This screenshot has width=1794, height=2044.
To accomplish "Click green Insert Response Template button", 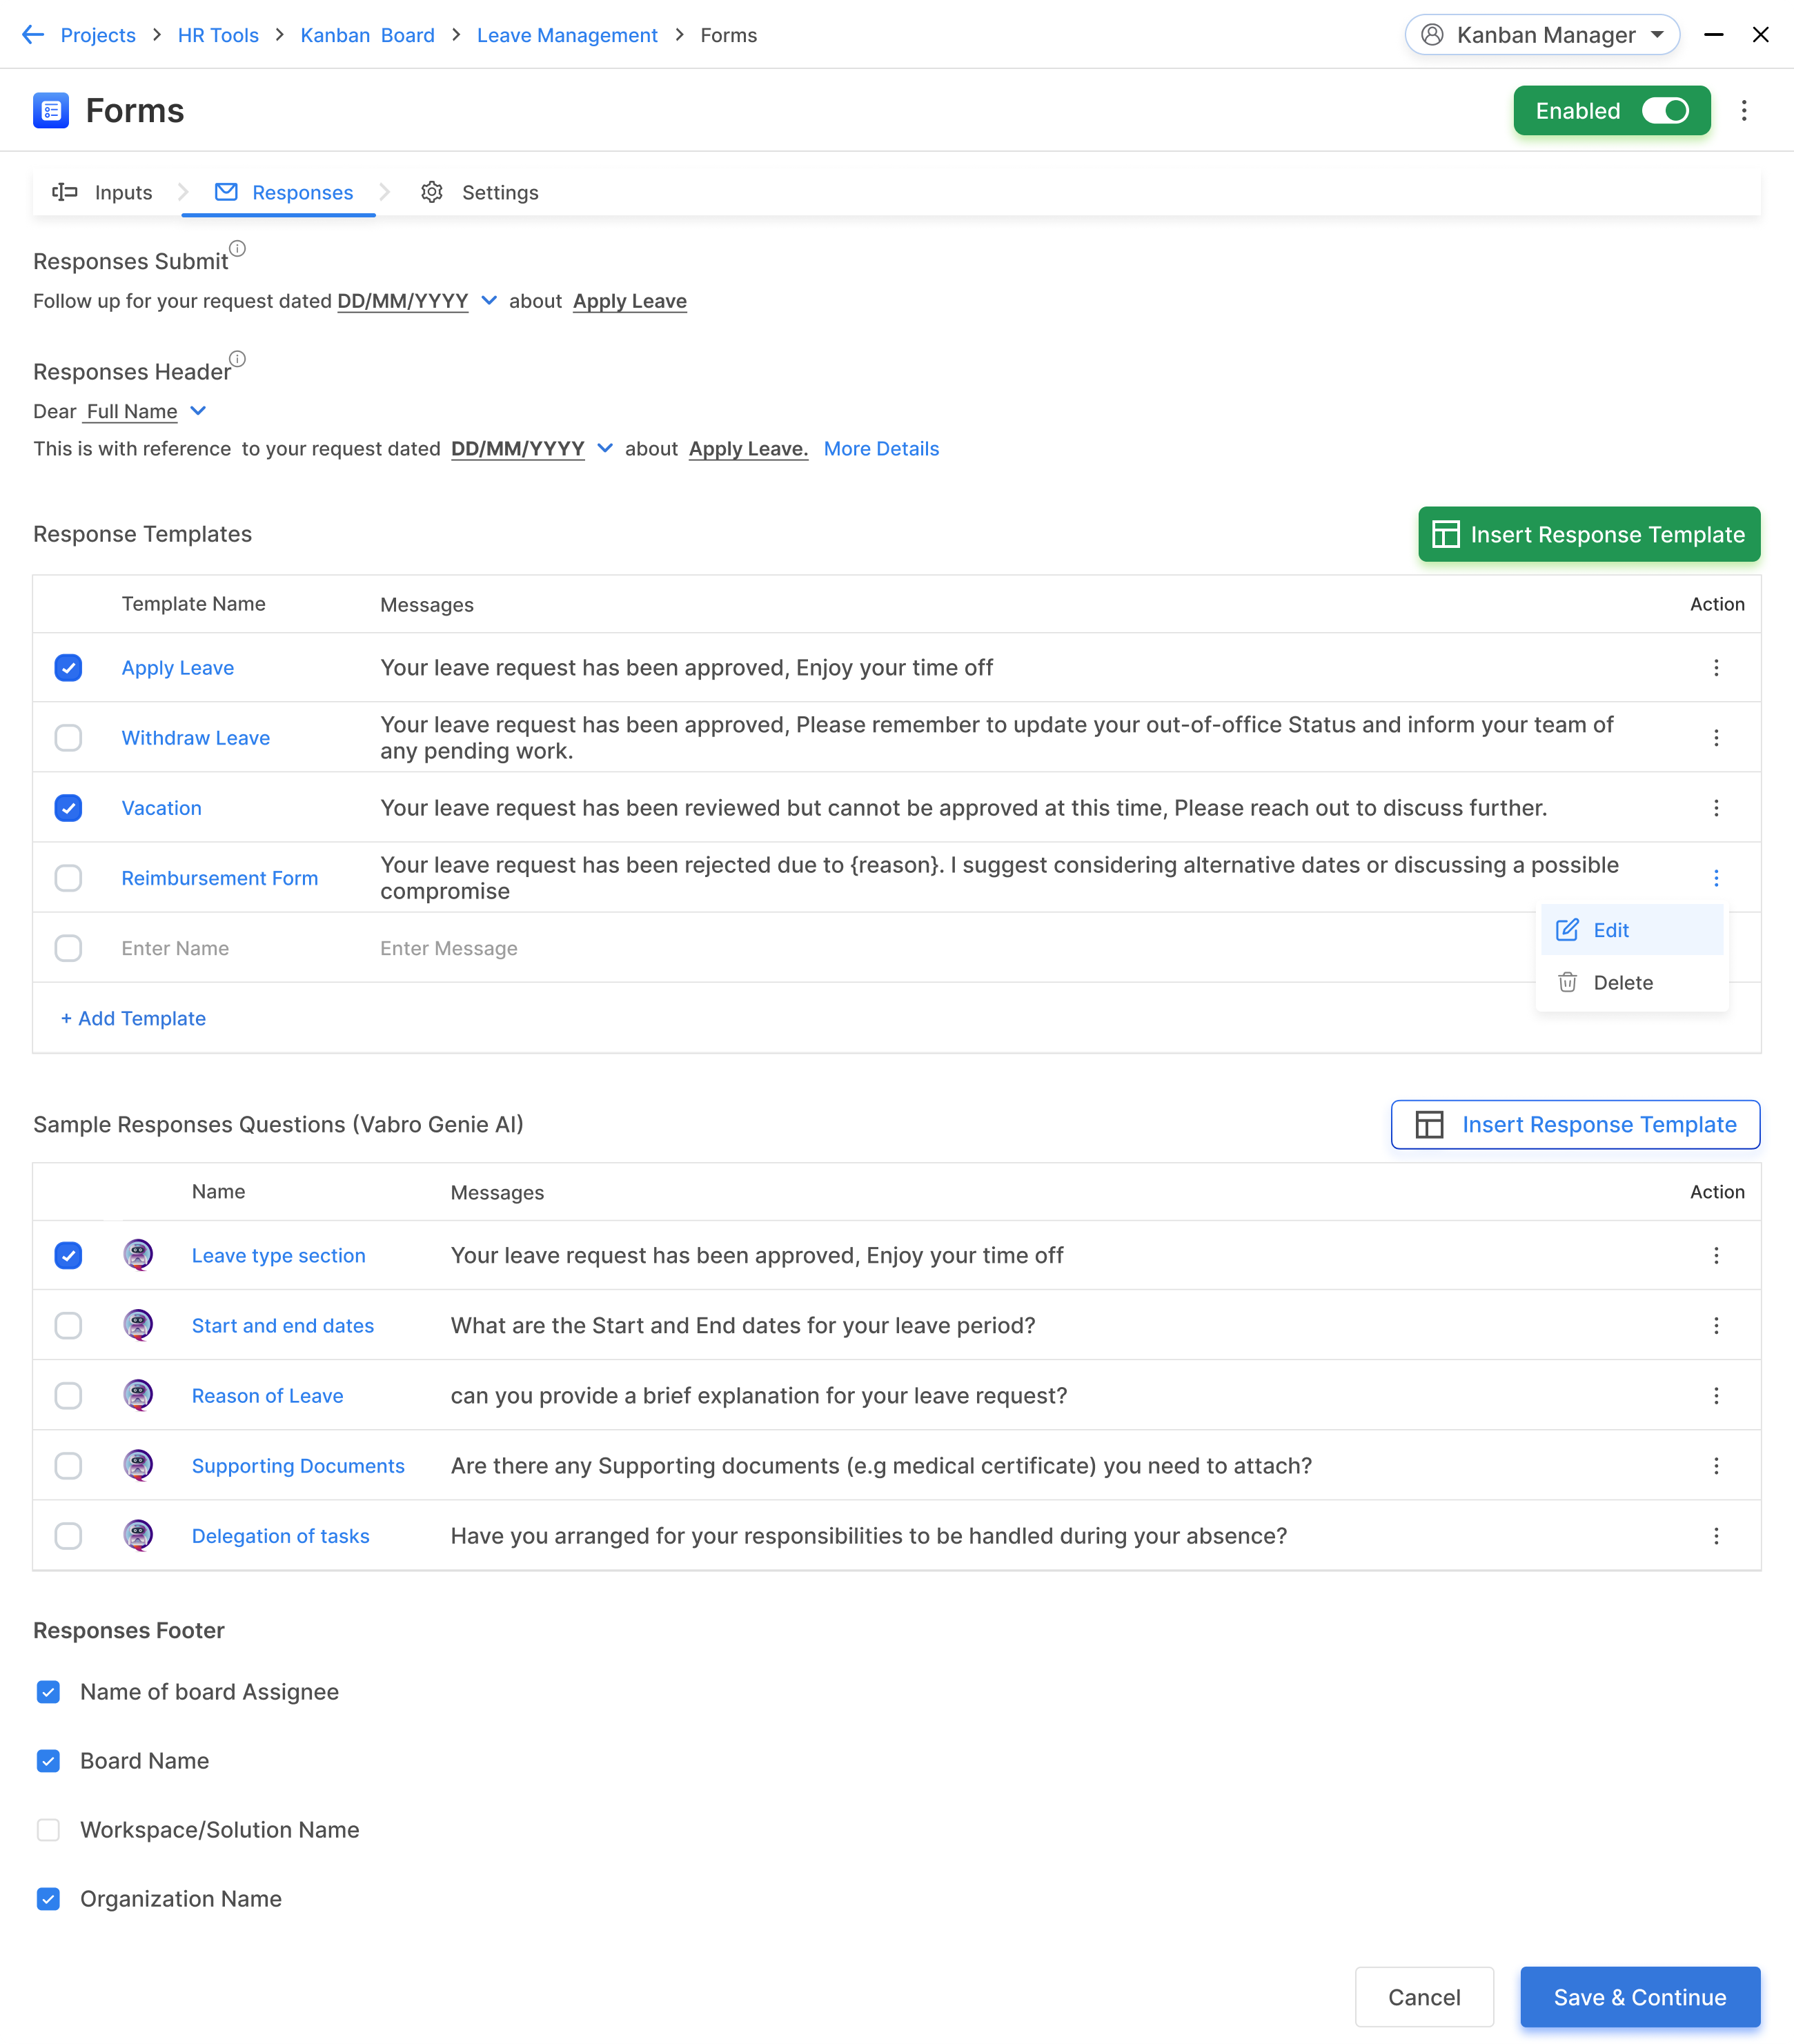I will pyautogui.click(x=1589, y=535).
